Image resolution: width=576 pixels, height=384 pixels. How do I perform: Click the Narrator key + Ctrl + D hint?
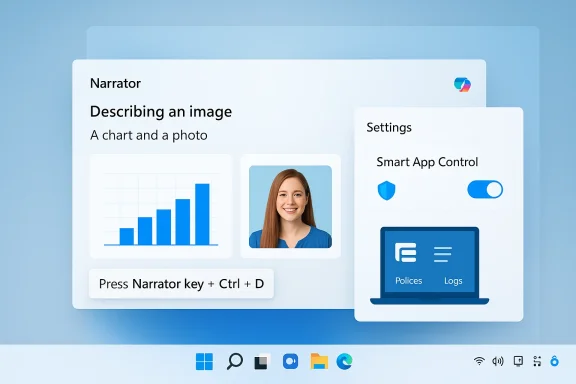[x=181, y=284]
